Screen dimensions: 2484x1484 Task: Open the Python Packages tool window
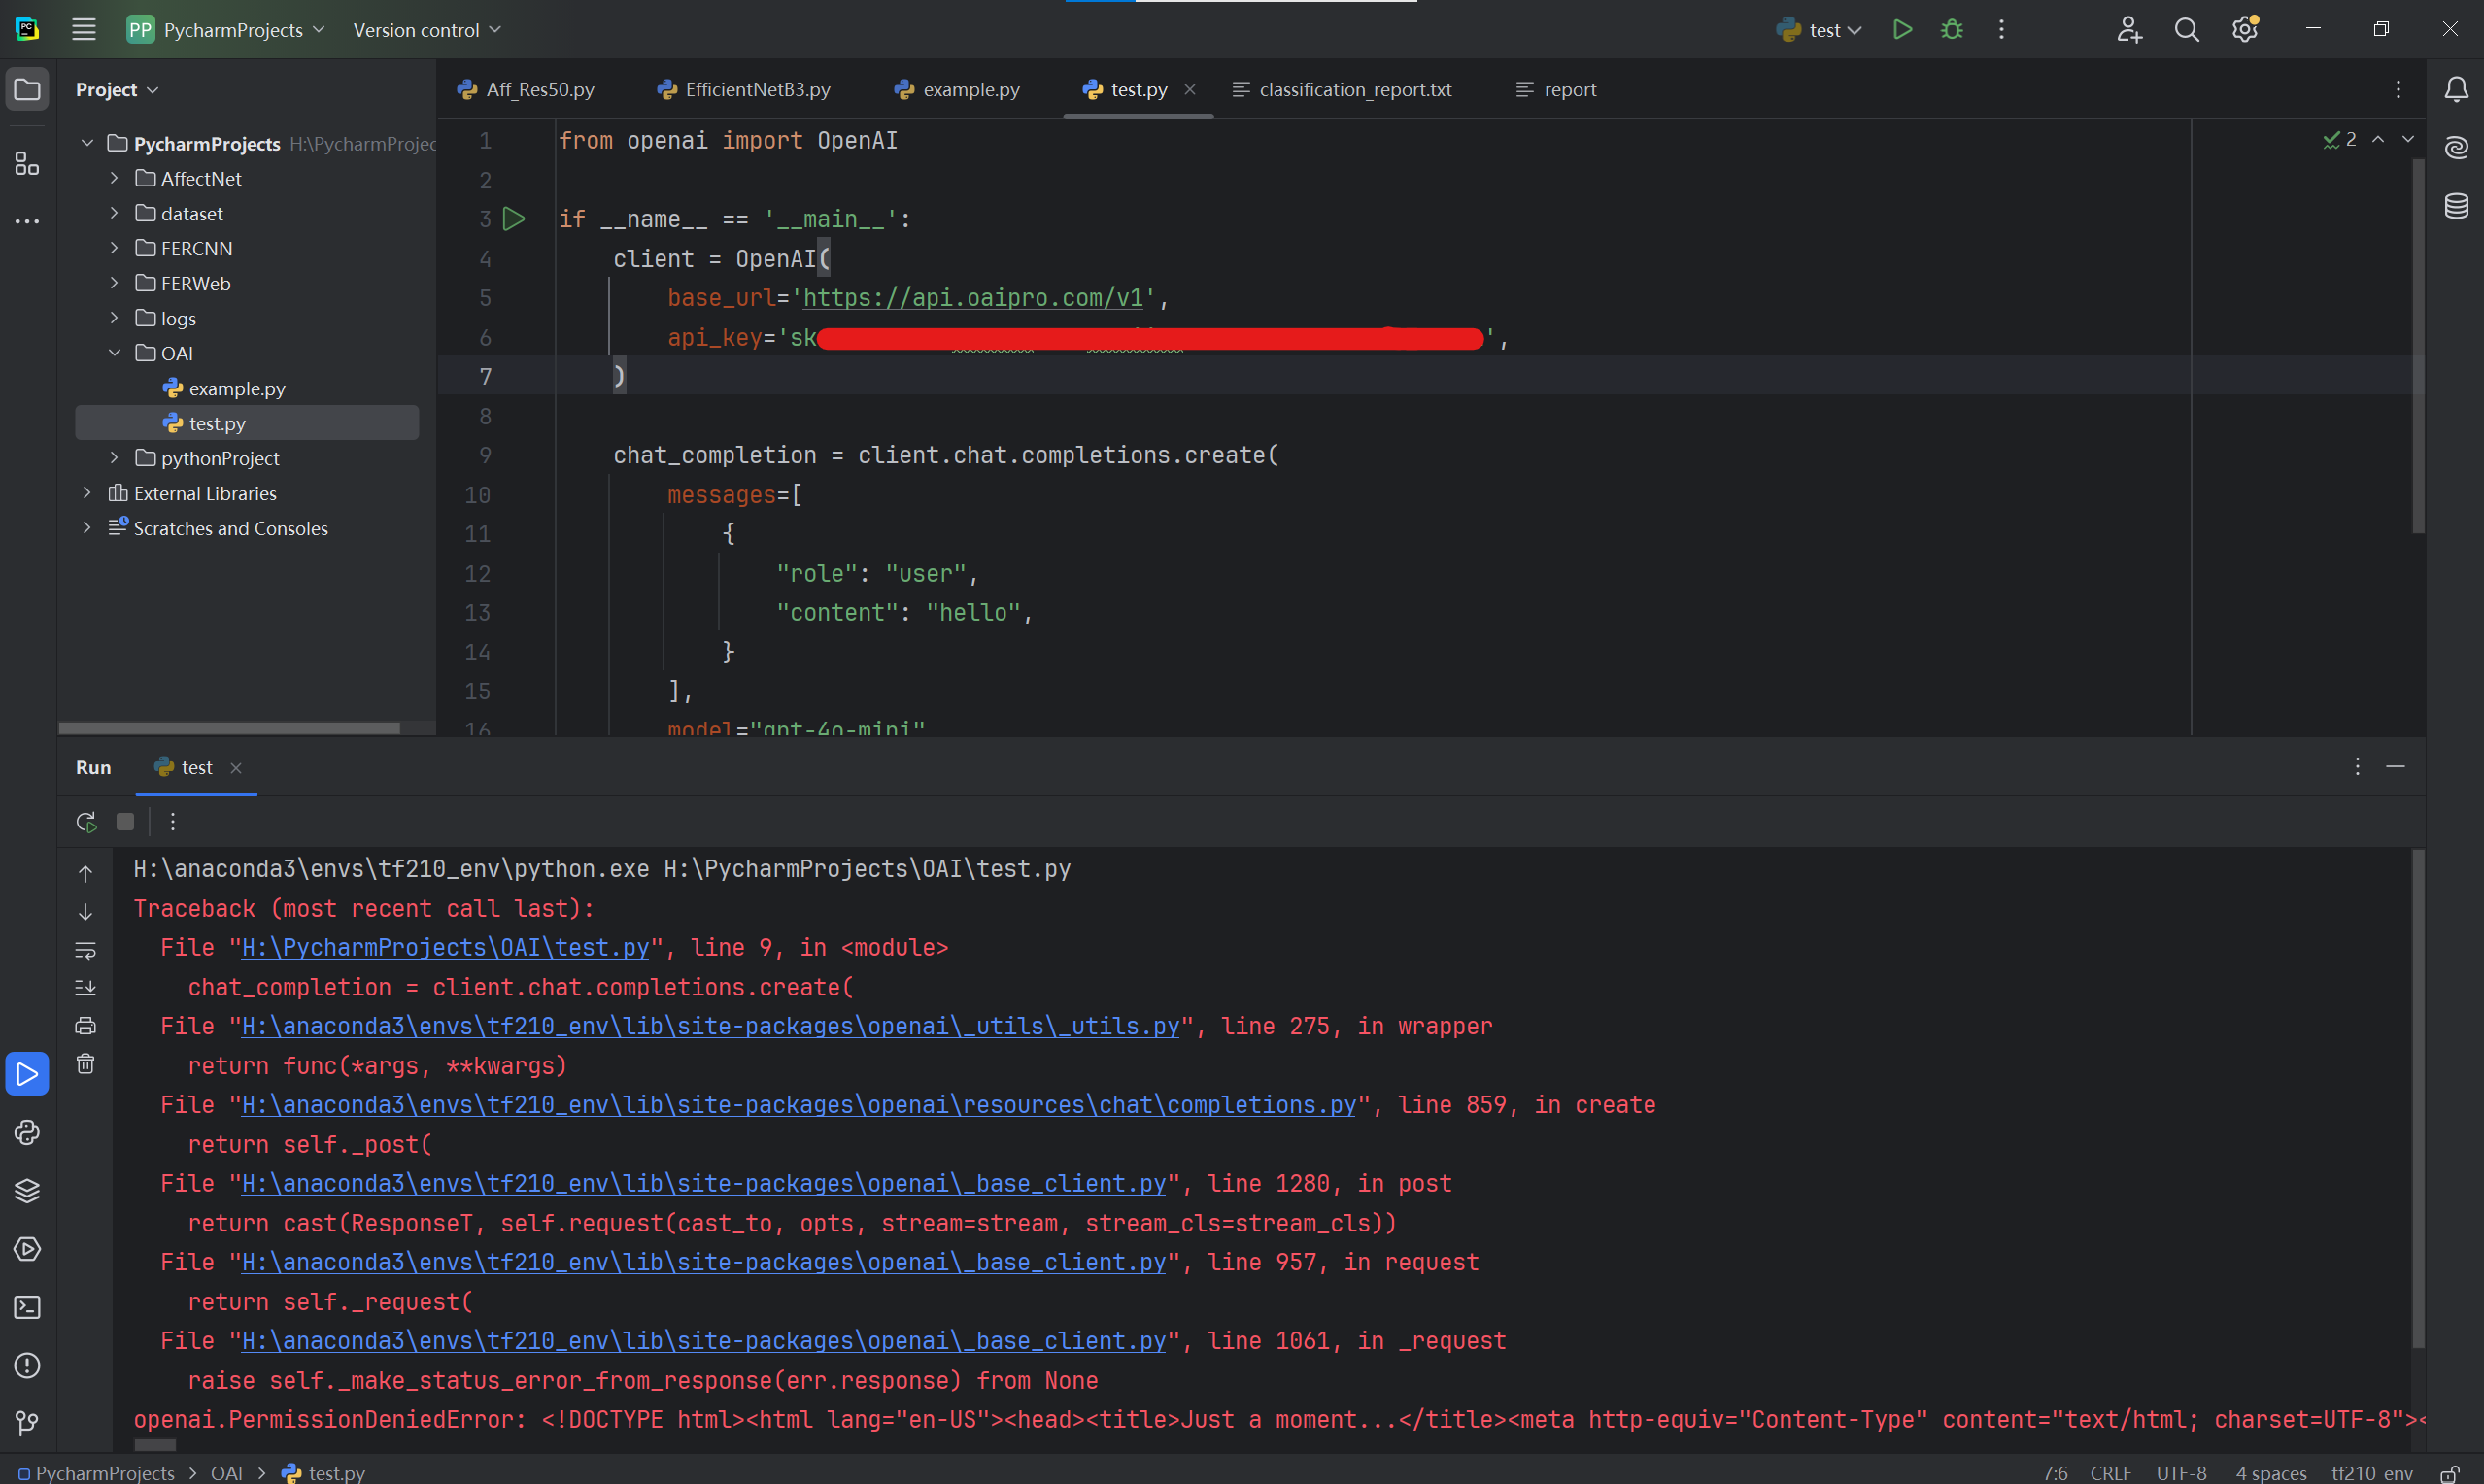tap(27, 1190)
